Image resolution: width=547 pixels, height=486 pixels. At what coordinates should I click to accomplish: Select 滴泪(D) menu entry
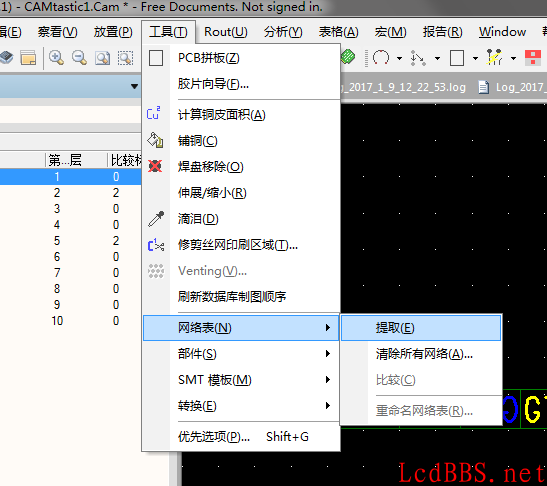point(241,219)
